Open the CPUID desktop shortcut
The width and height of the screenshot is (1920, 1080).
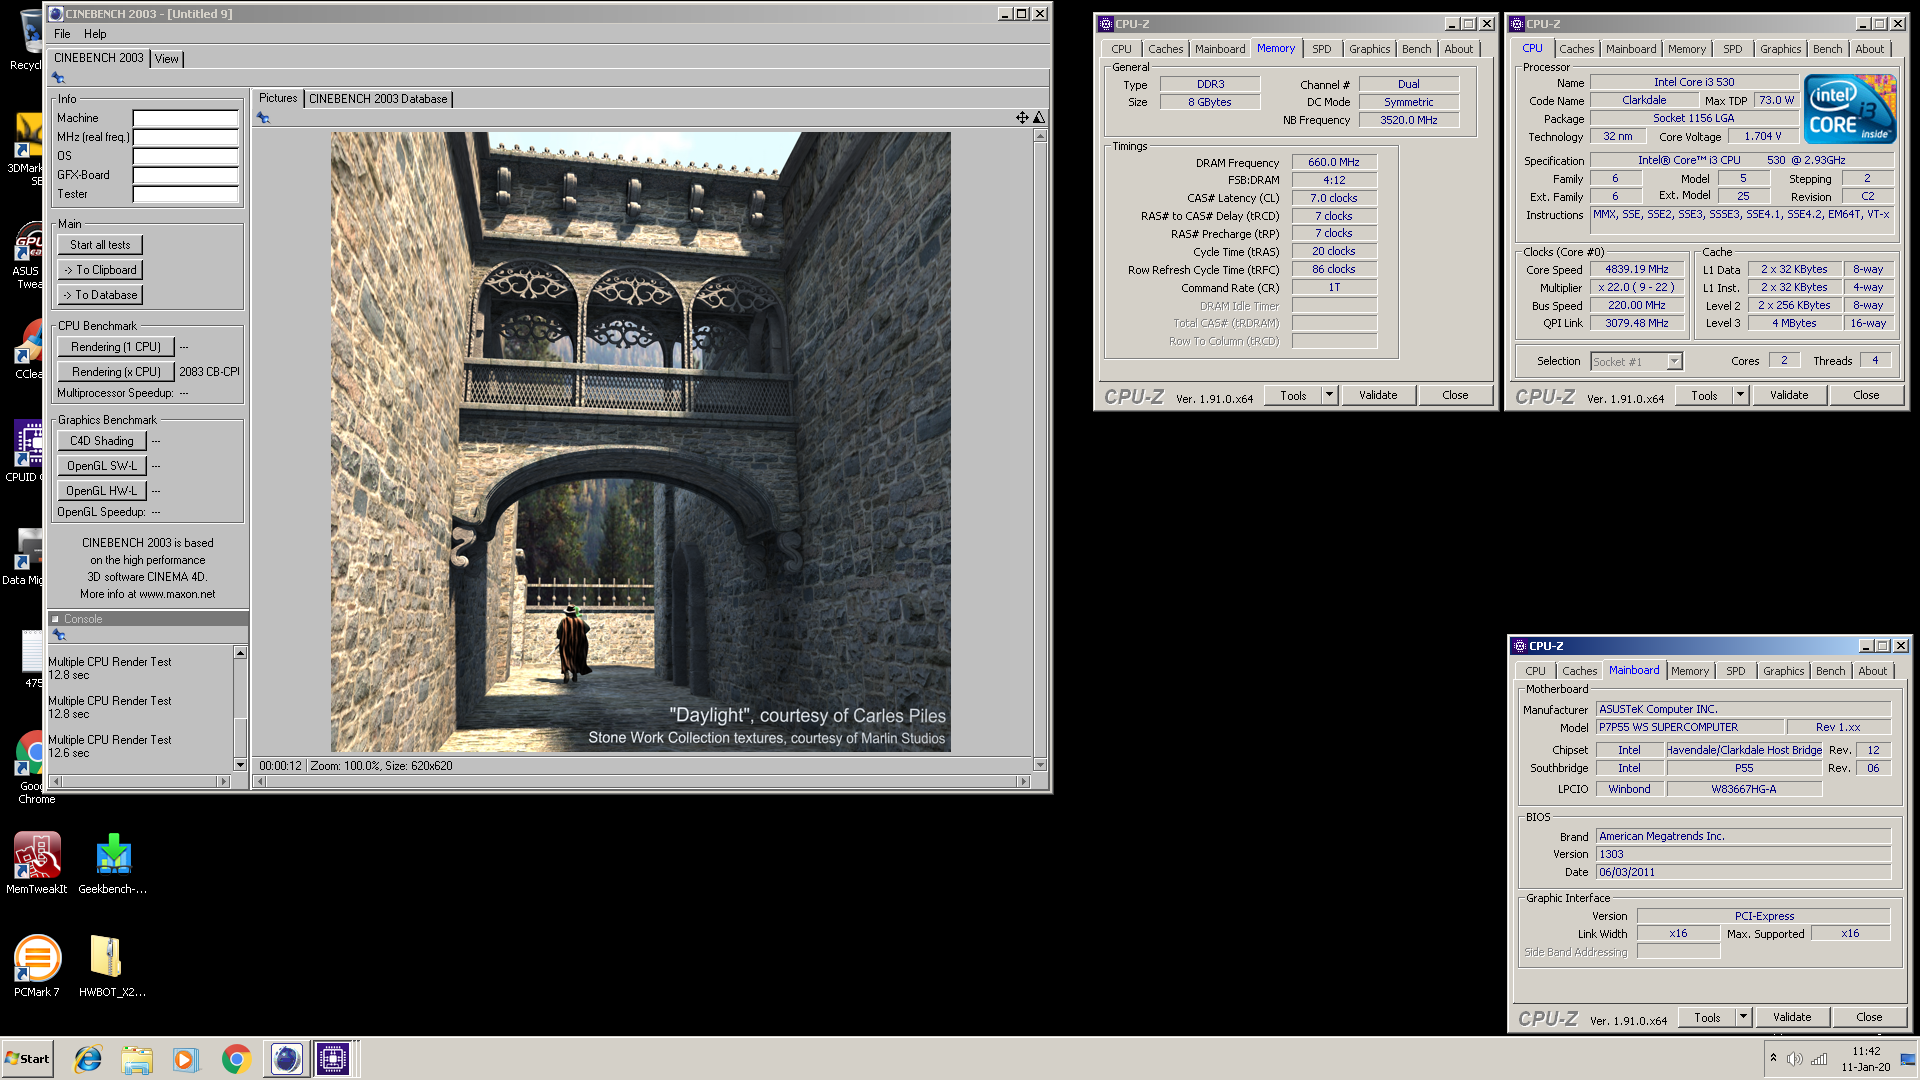click(26, 452)
